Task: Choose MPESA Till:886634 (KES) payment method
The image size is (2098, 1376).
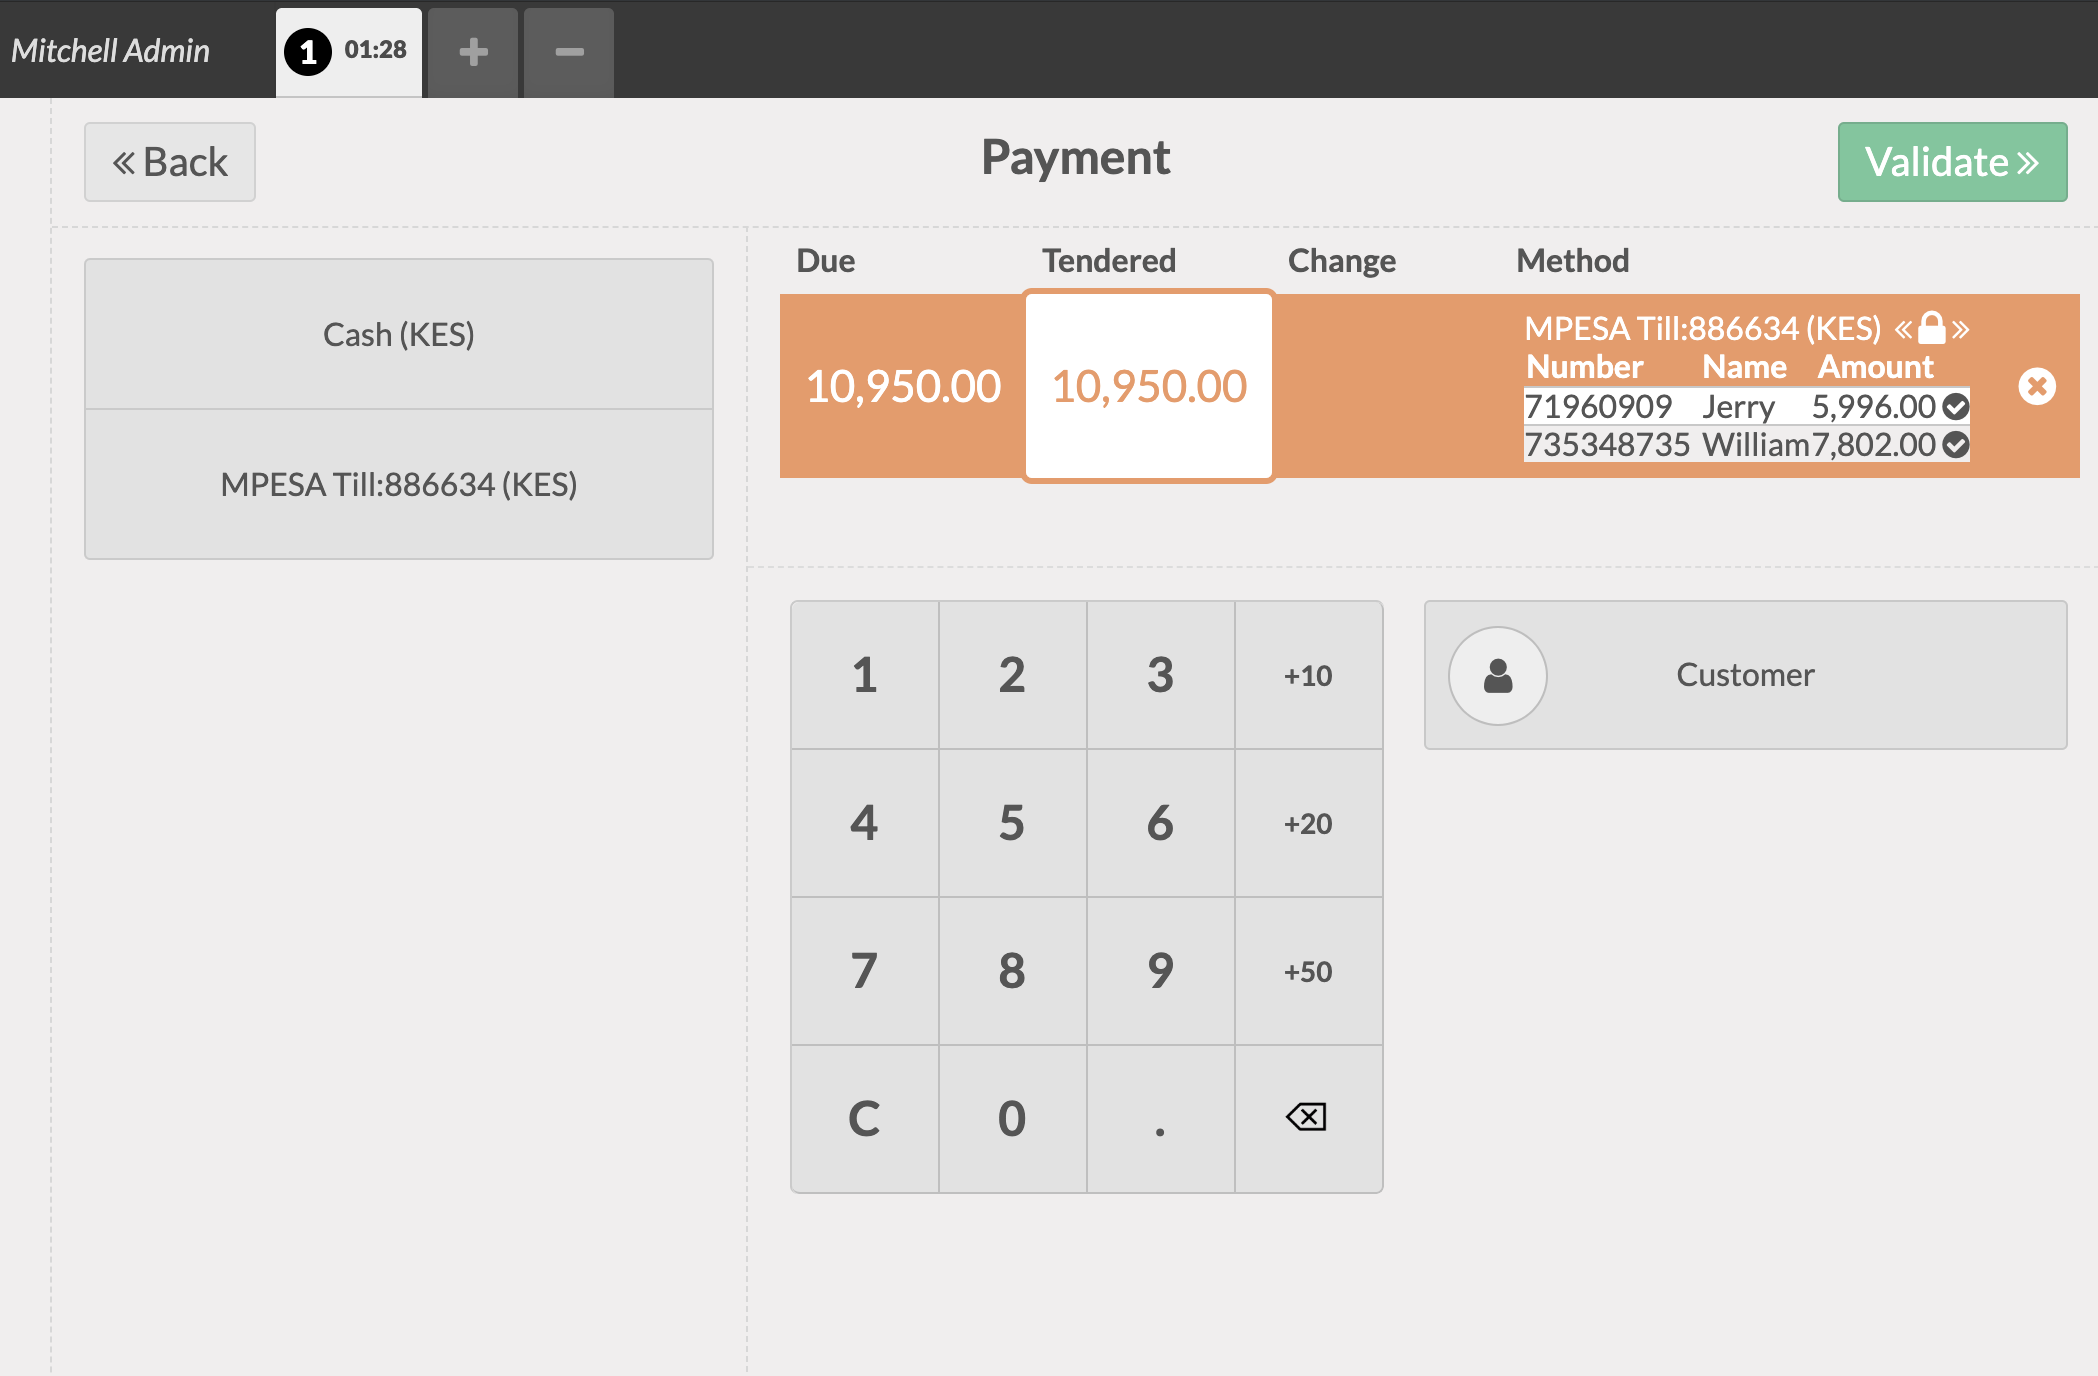Action: 399,484
